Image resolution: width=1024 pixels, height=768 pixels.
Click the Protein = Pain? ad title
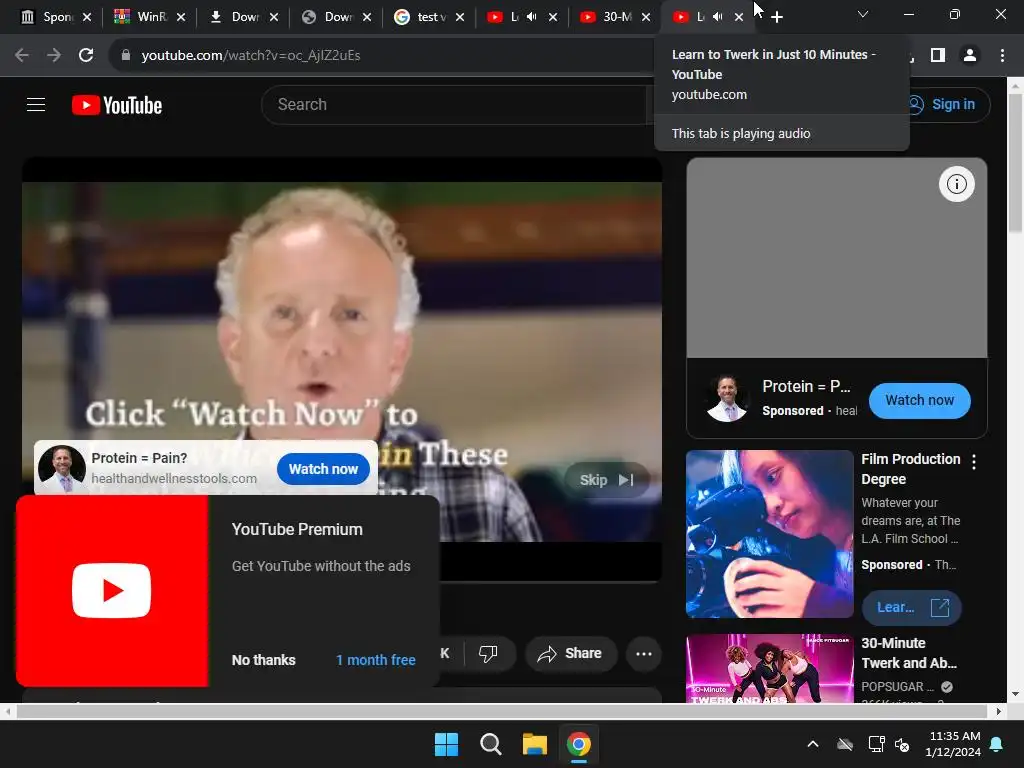(x=139, y=458)
